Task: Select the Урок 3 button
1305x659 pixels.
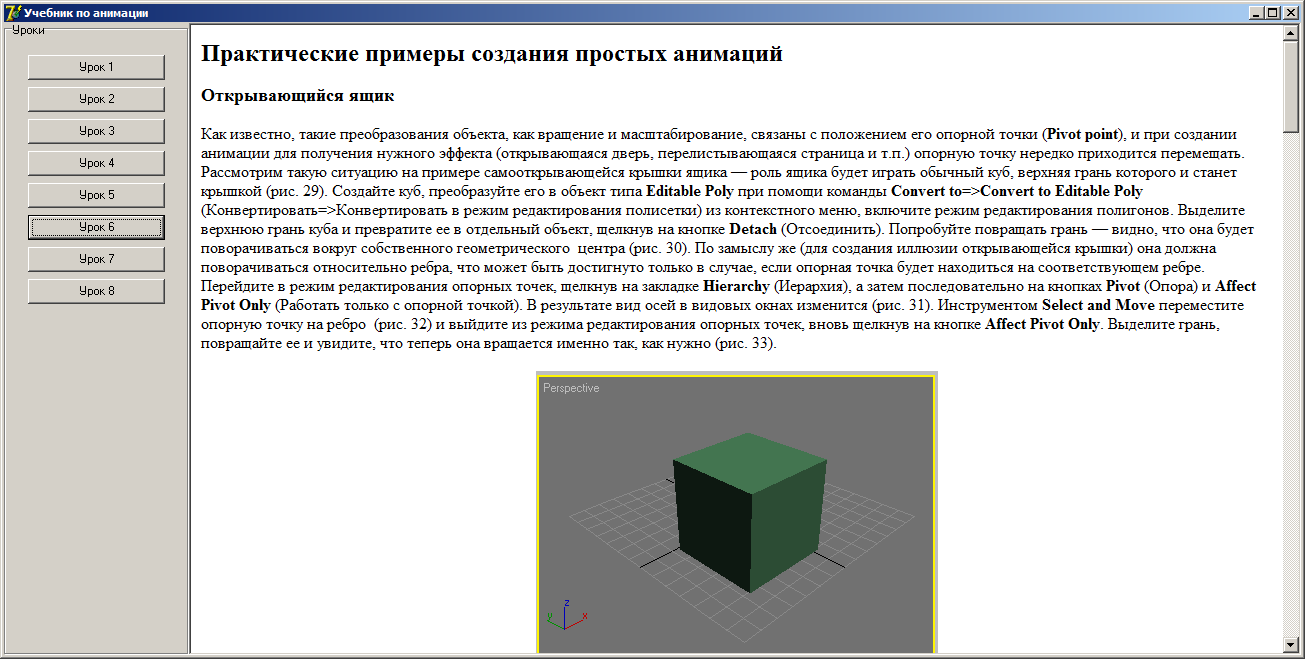Action: 96,131
